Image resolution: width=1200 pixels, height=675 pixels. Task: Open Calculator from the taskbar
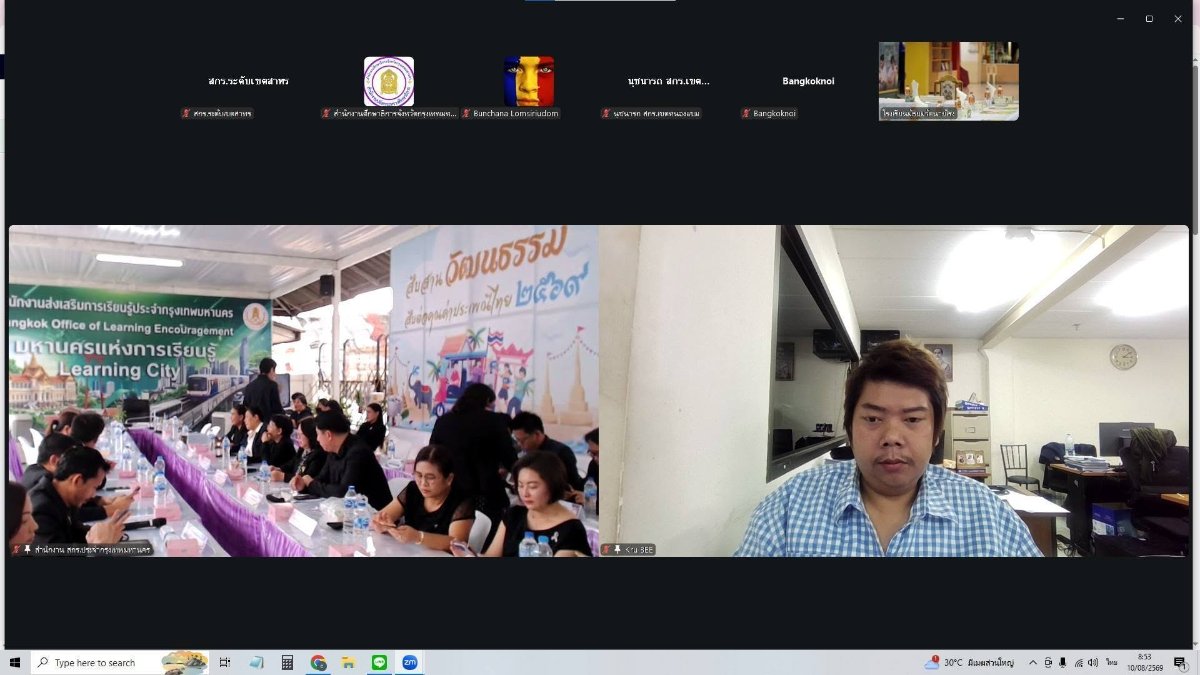pos(287,662)
